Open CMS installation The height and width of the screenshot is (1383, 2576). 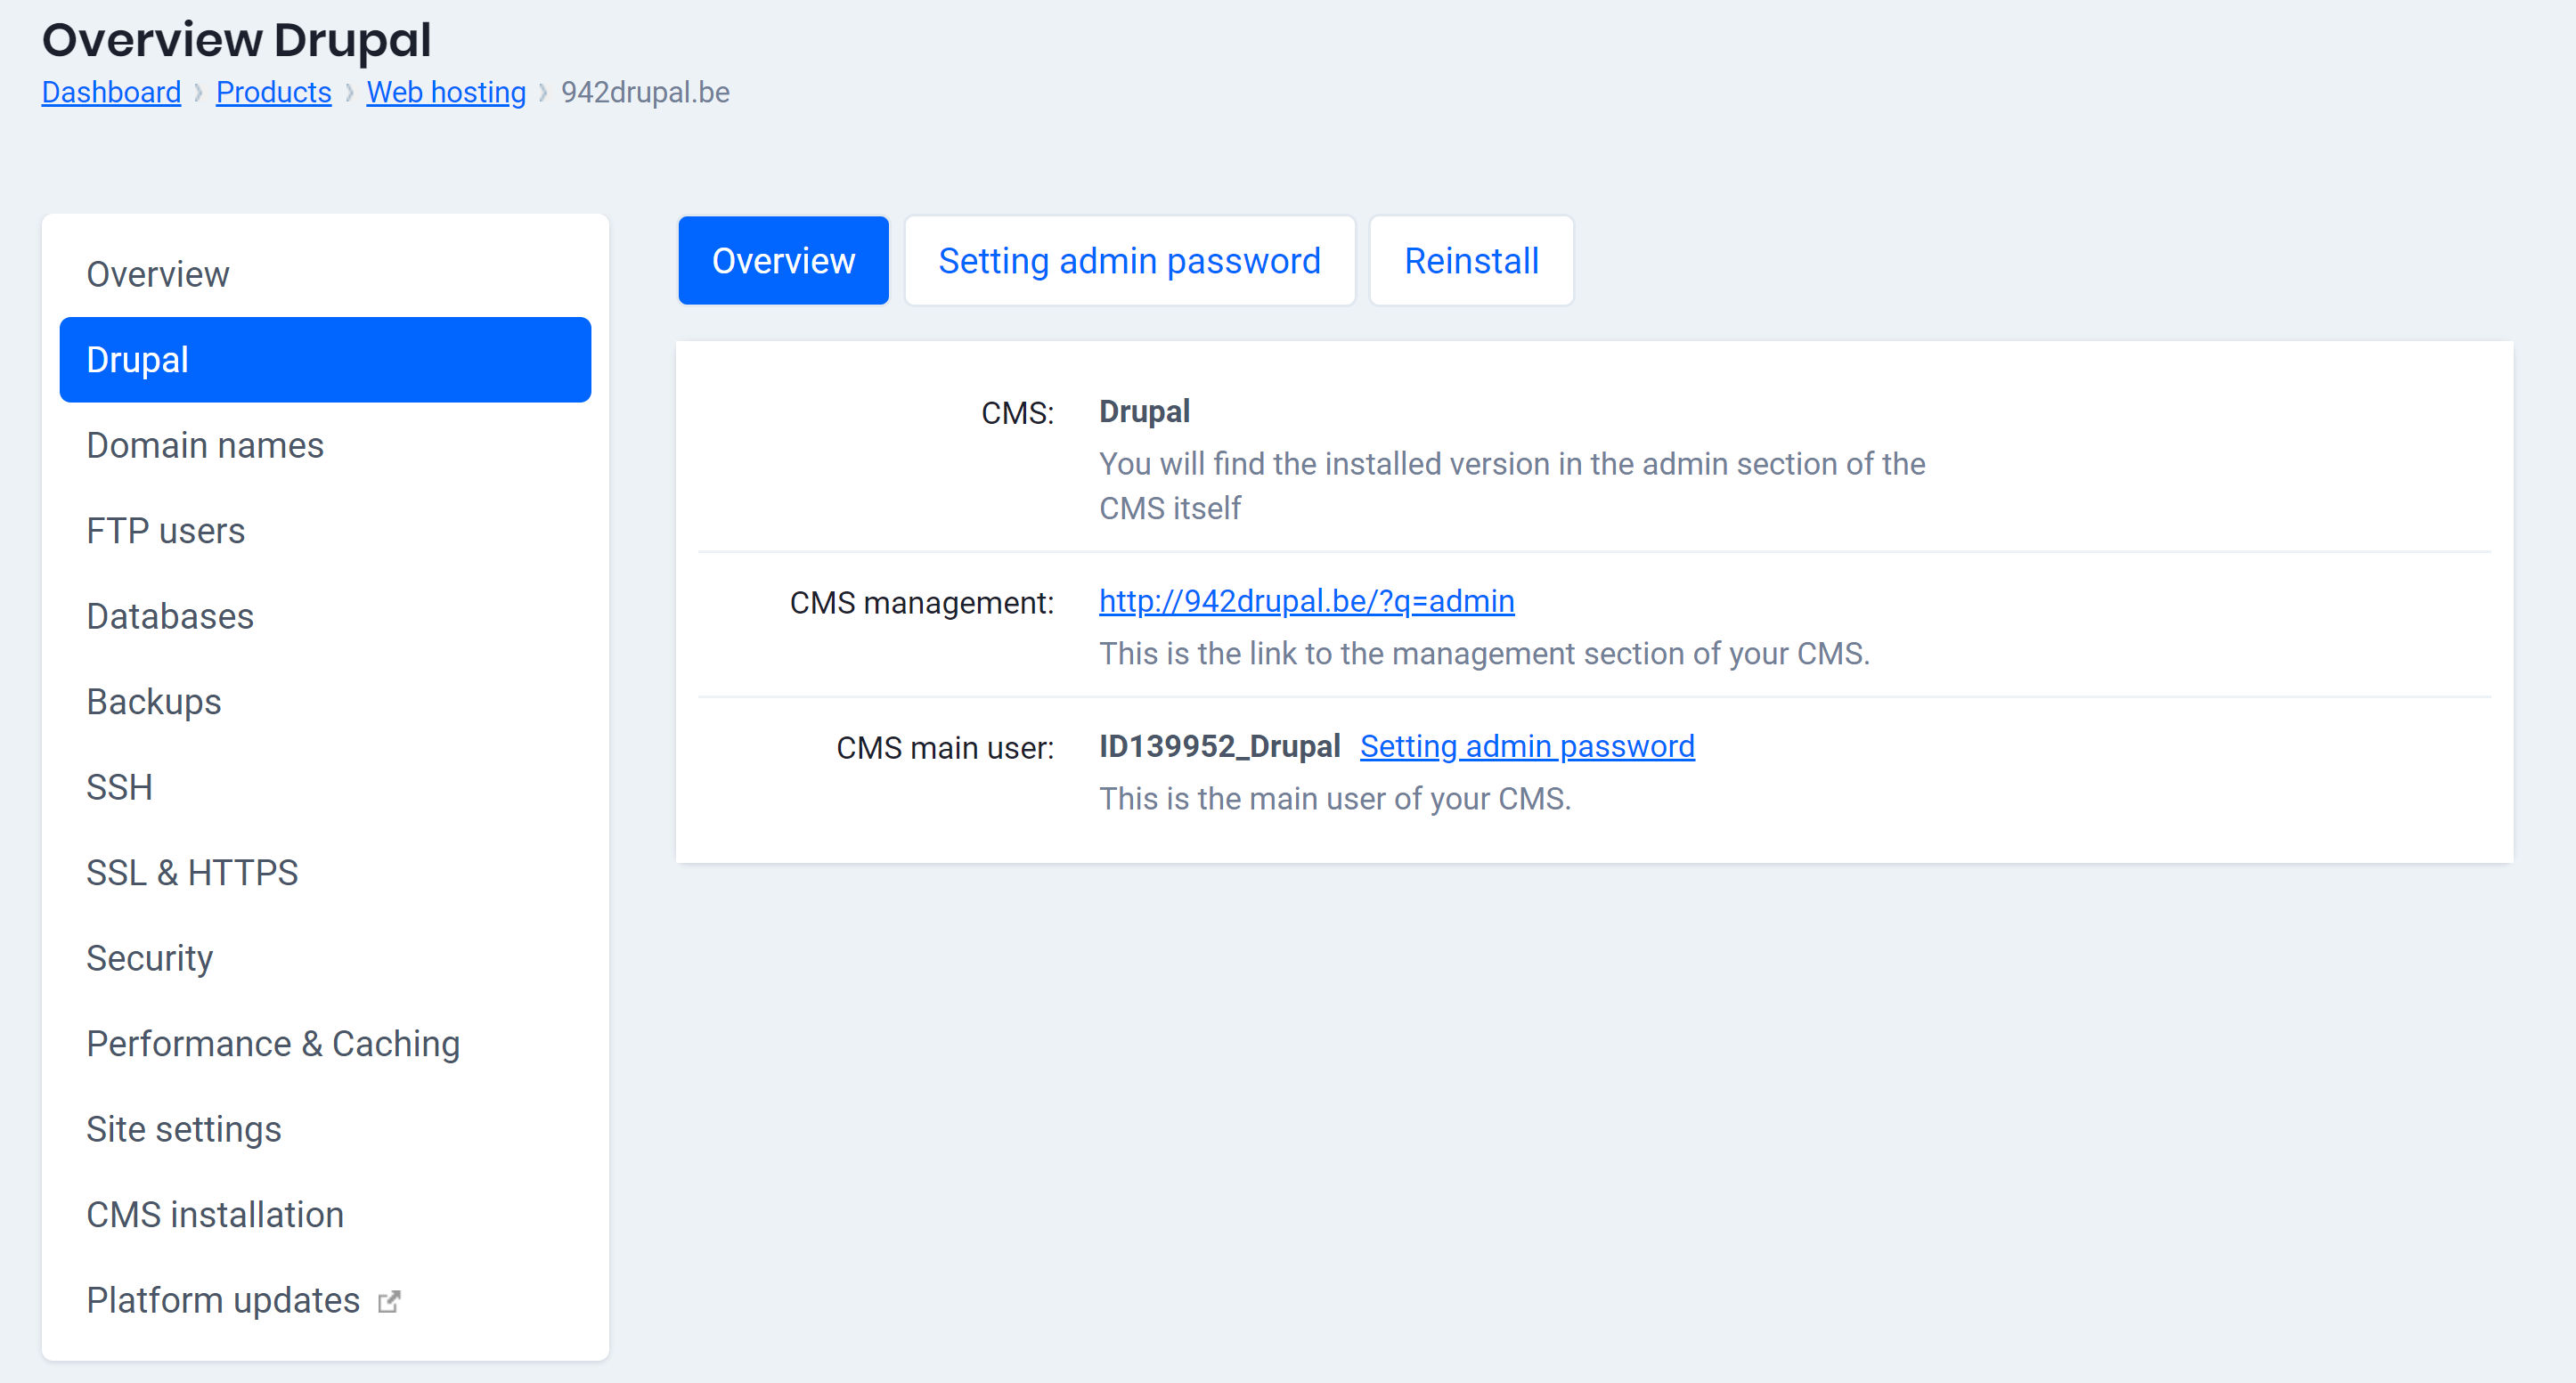pyautogui.click(x=215, y=1214)
